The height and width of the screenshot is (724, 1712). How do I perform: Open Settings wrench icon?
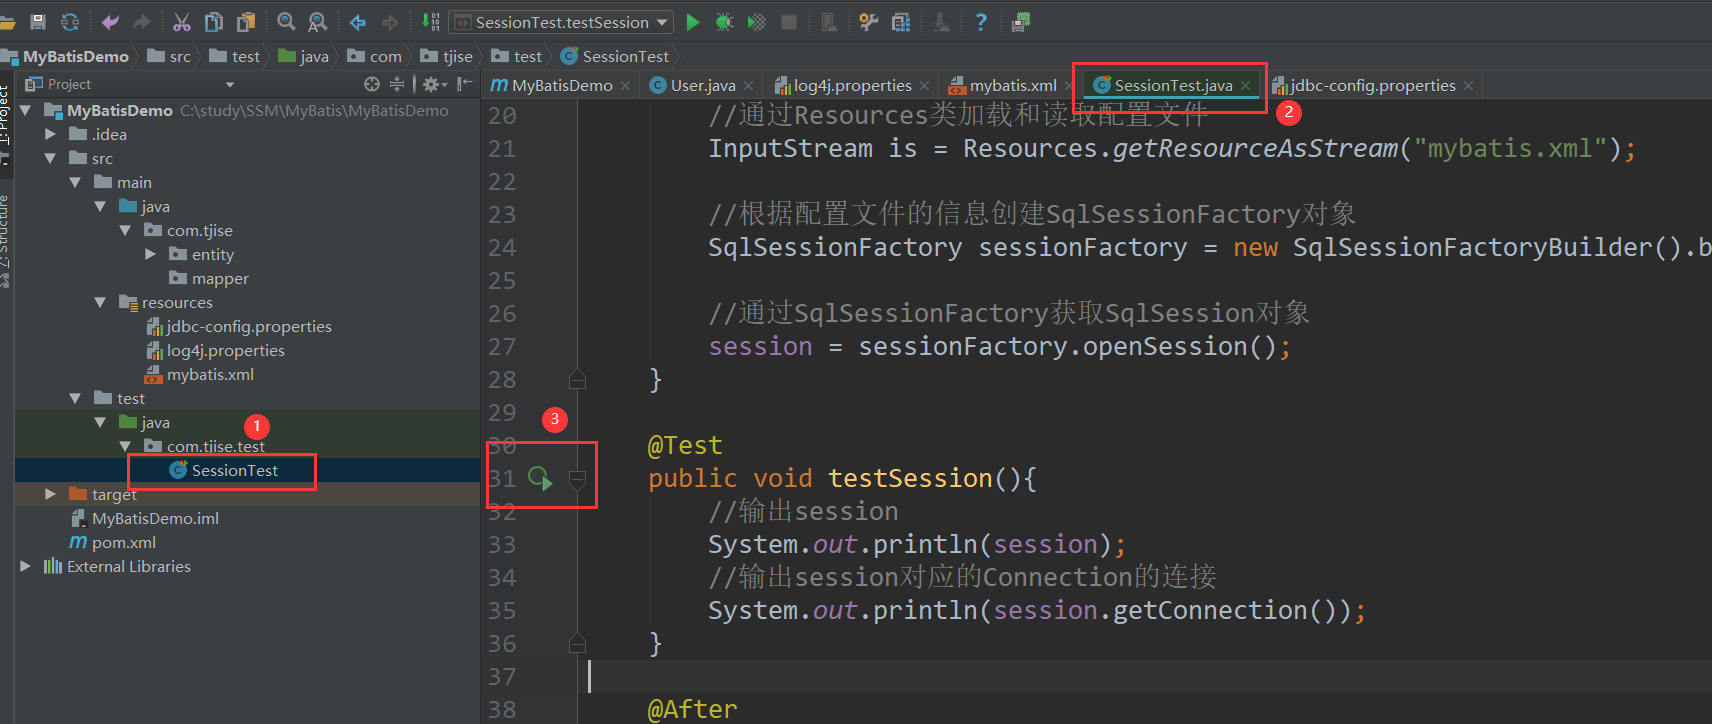[869, 21]
